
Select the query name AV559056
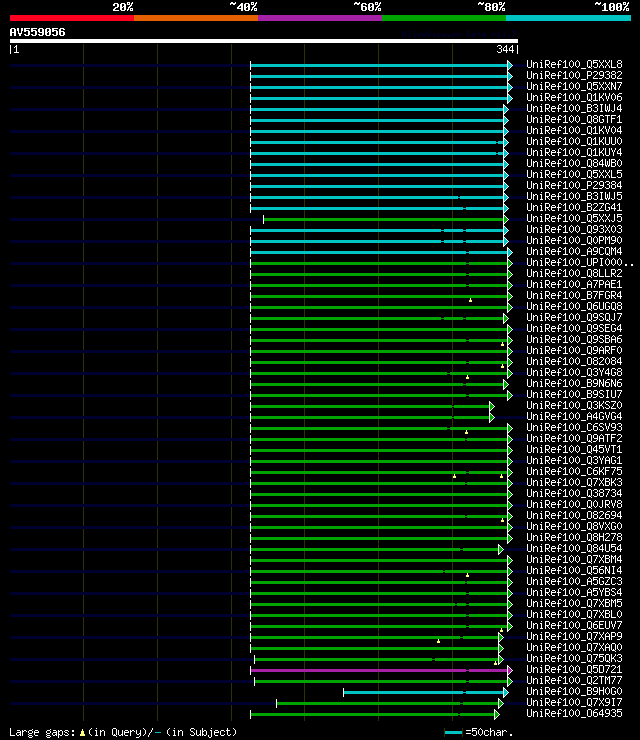(37, 33)
